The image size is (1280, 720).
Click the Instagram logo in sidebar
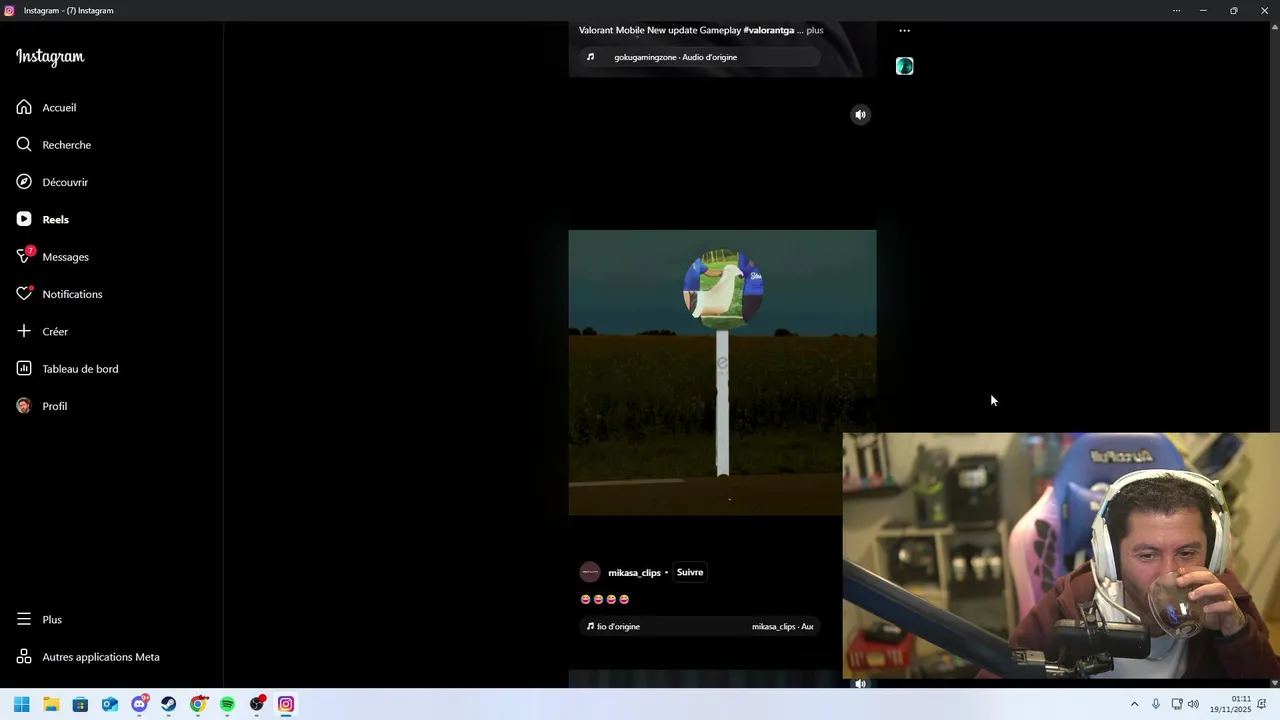[50, 57]
